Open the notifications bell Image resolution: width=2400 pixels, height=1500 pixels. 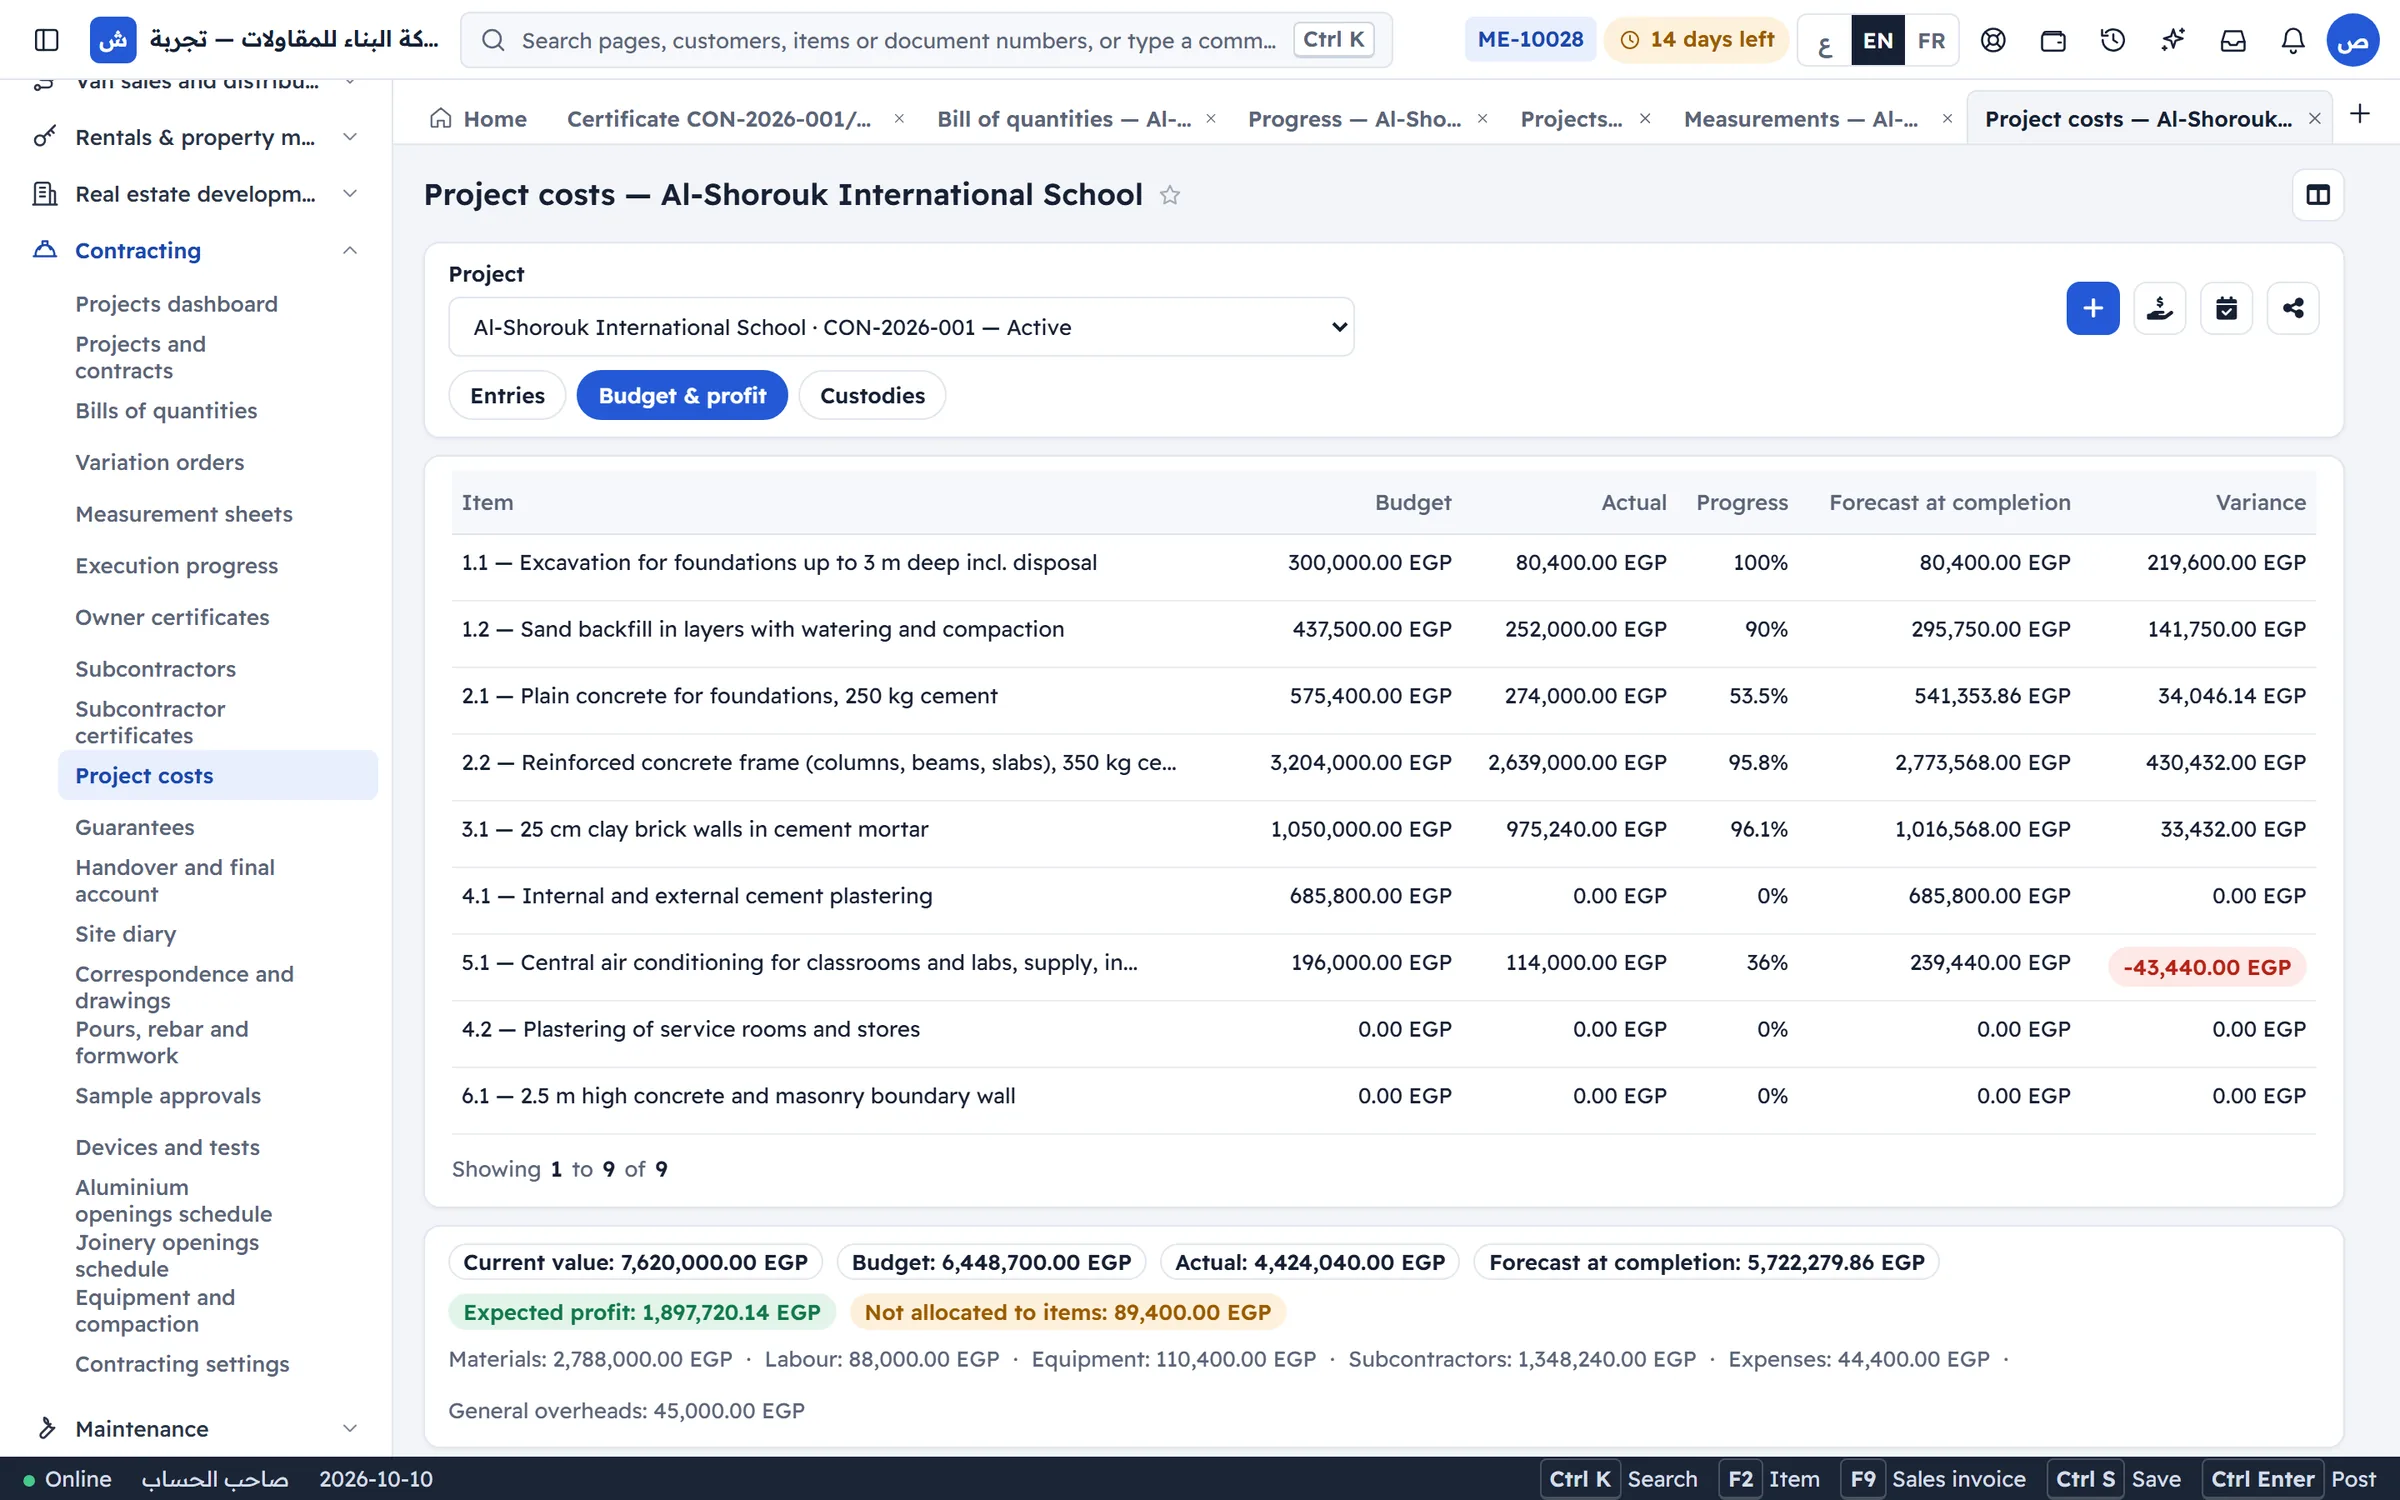[2293, 40]
